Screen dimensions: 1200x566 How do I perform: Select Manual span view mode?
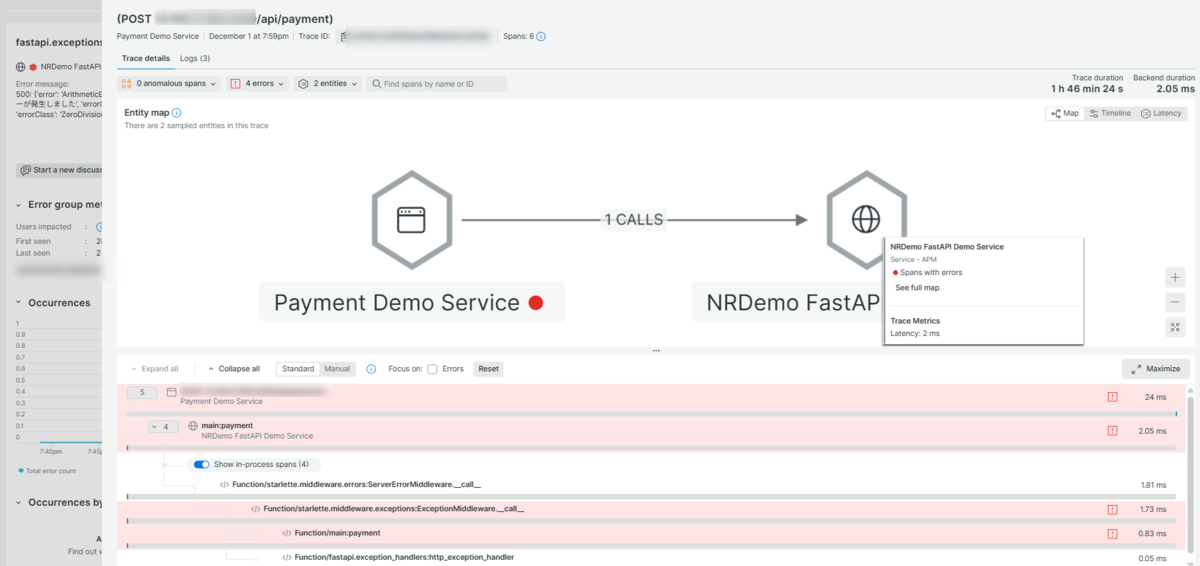coord(337,369)
